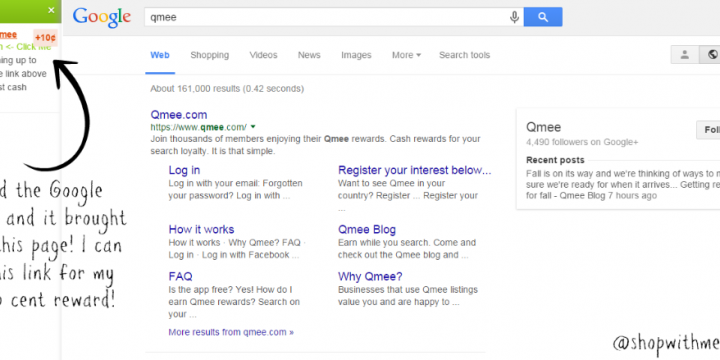
Task: Open the How it works sitelink
Action: coord(201,230)
